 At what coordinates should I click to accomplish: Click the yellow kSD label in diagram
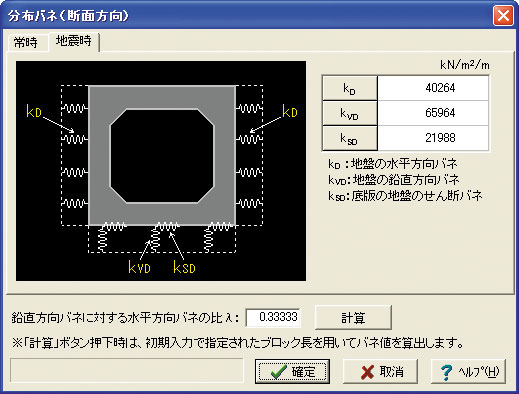tap(184, 267)
